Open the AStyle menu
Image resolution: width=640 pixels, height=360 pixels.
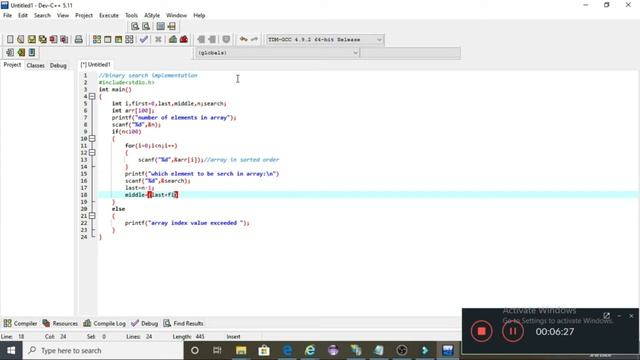point(152,15)
